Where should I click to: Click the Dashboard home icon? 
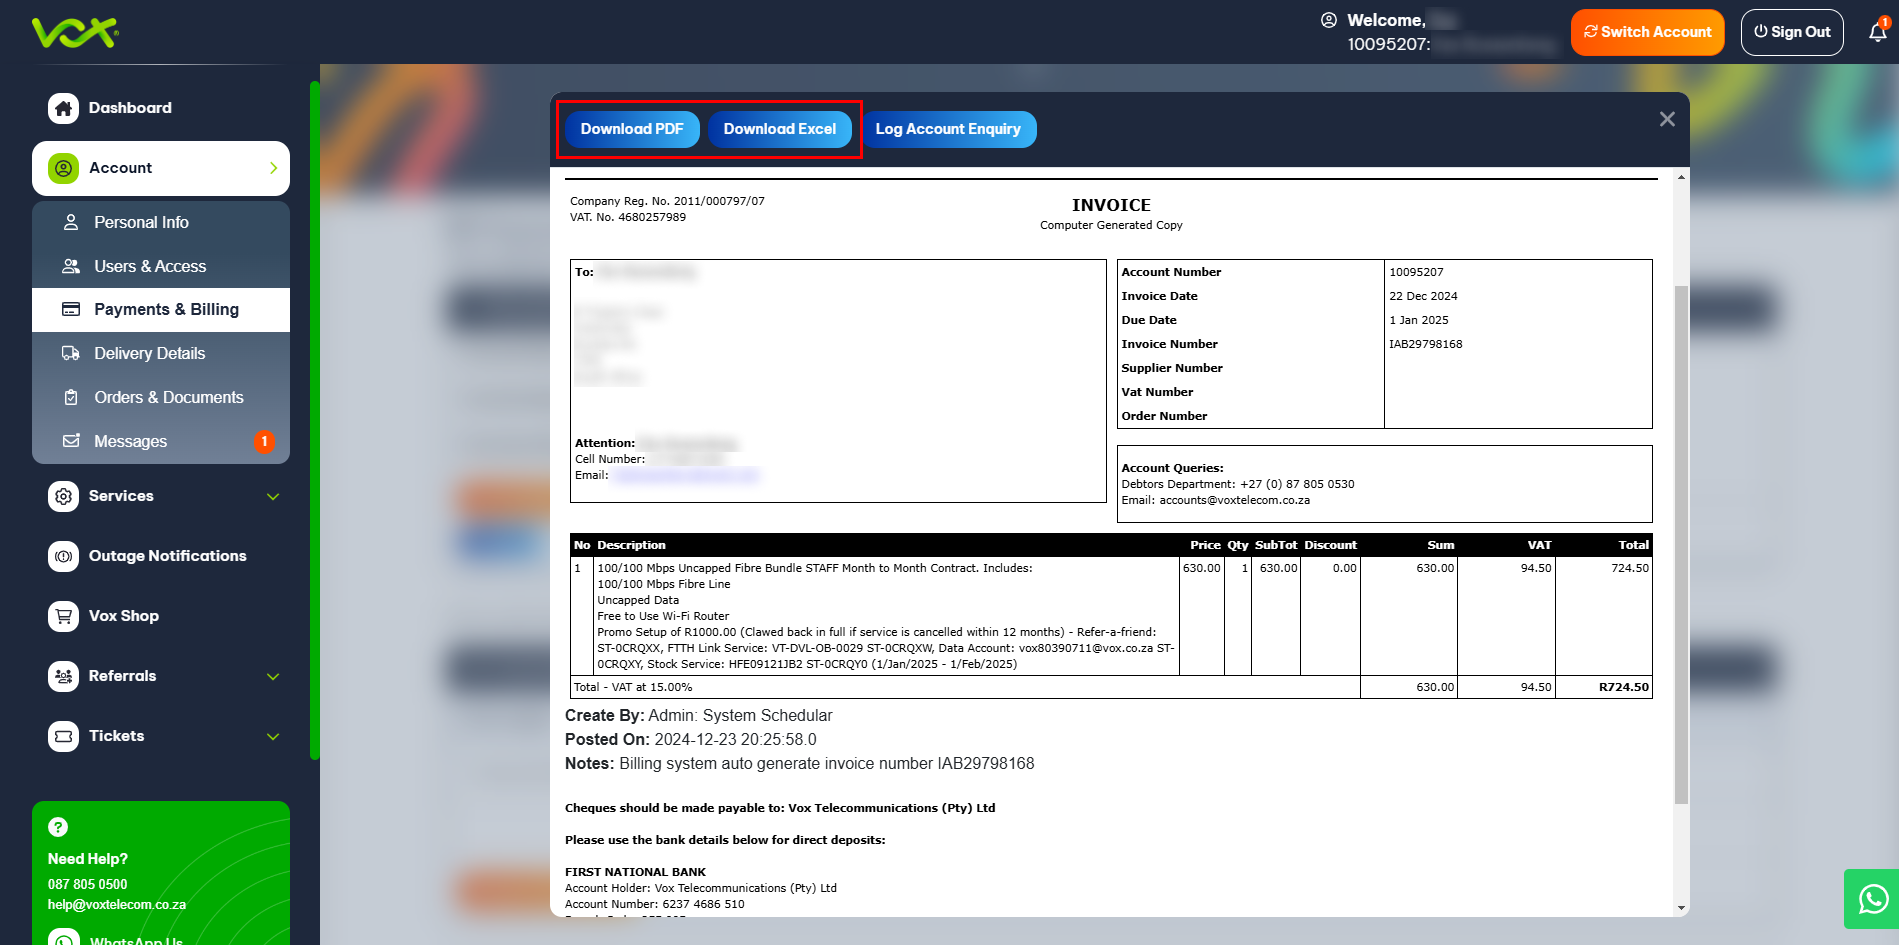pos(64,108)
